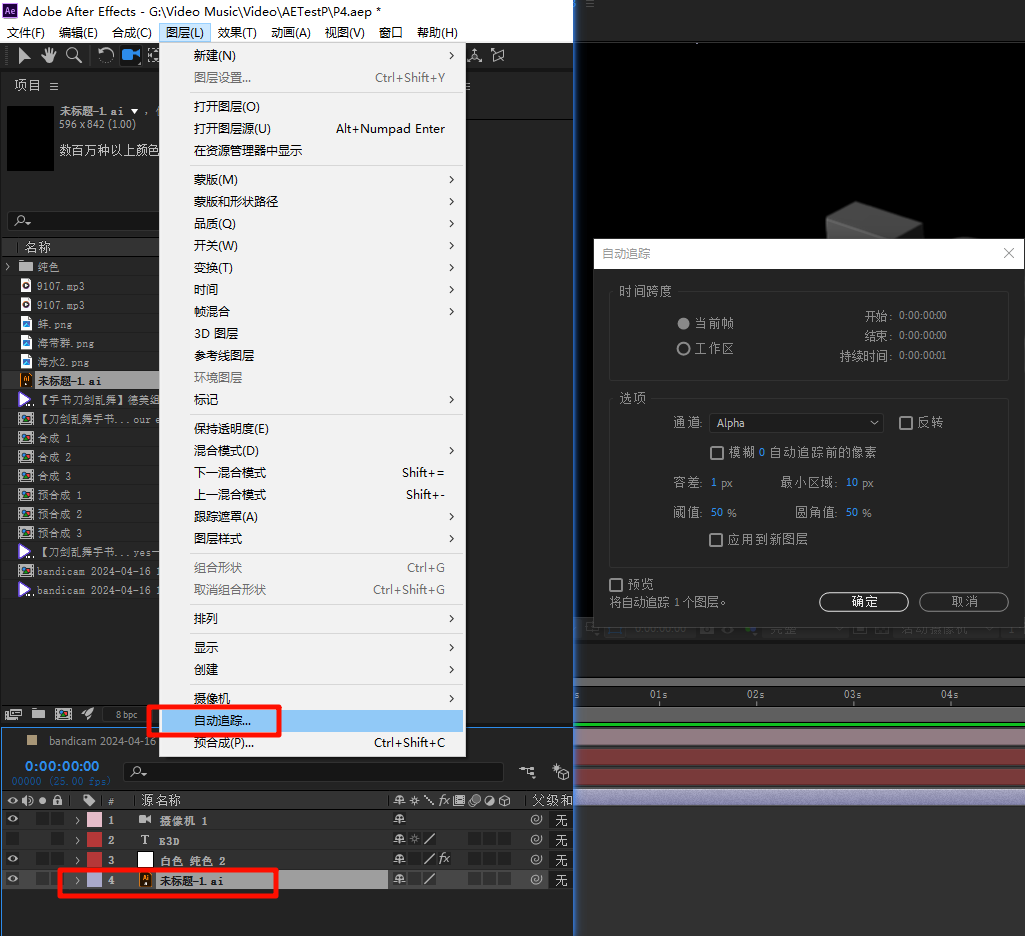Expand the 纯色 folder in Project panel
The height and width of the screenshot is (936, 1025).
pyautogui.click(x=8, y=267)
